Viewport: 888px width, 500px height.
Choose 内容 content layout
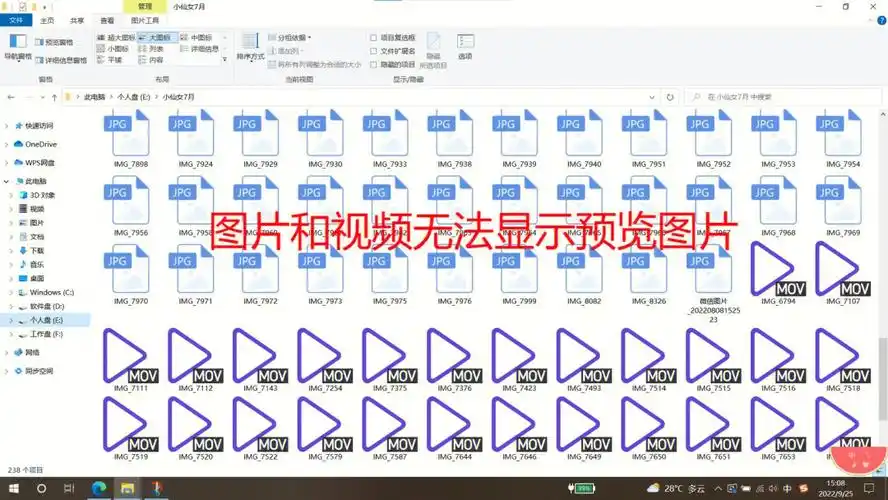(x=151, y=59)
